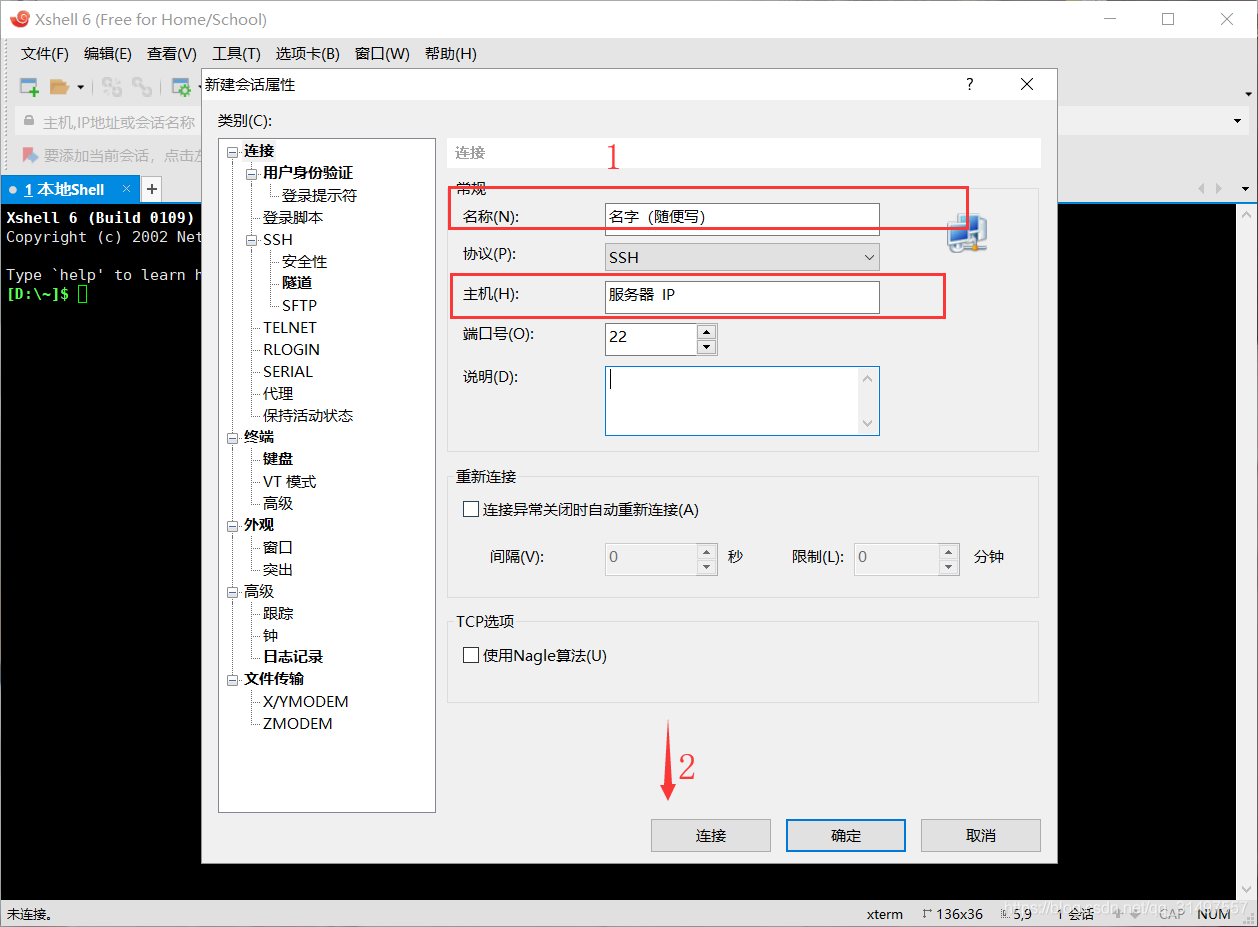Select 日志记录 tree item
The height and width of the screenshot is (927, 1258).
tap(293, 657)
